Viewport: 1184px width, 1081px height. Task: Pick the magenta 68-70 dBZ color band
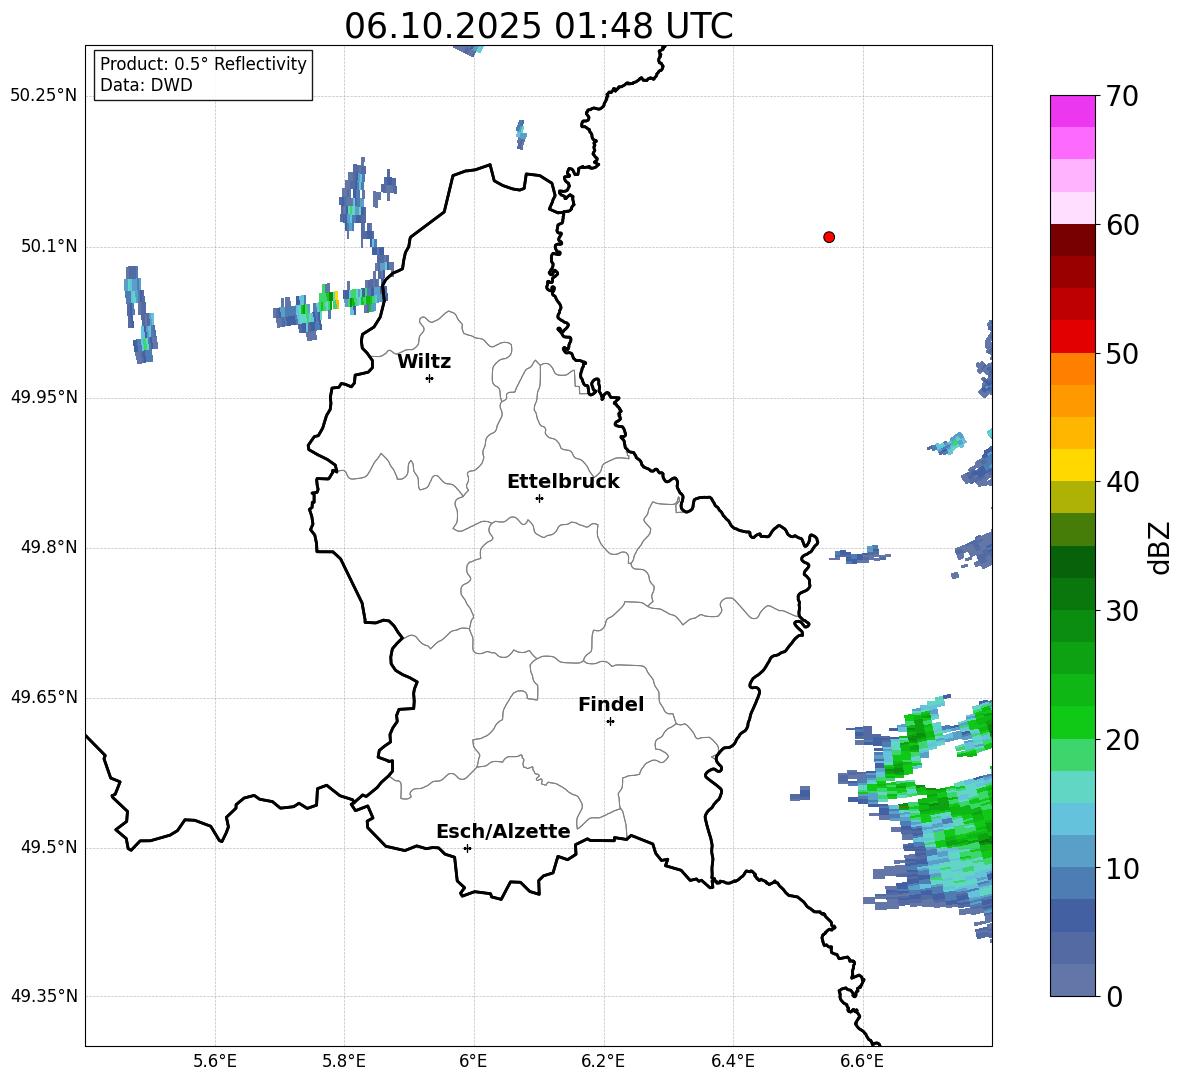click(1072, 112)
